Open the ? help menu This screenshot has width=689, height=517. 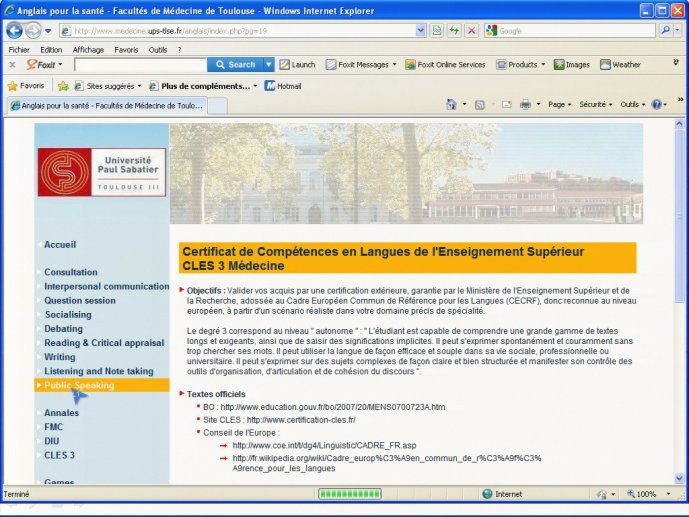click(179, 50)
